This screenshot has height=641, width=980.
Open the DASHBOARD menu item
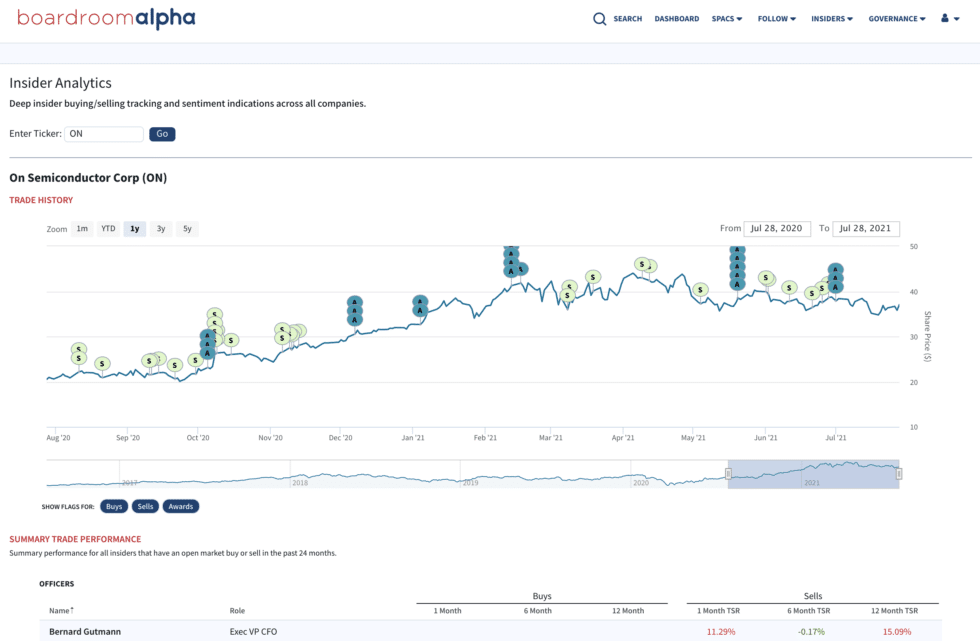[x=676, y=19]
